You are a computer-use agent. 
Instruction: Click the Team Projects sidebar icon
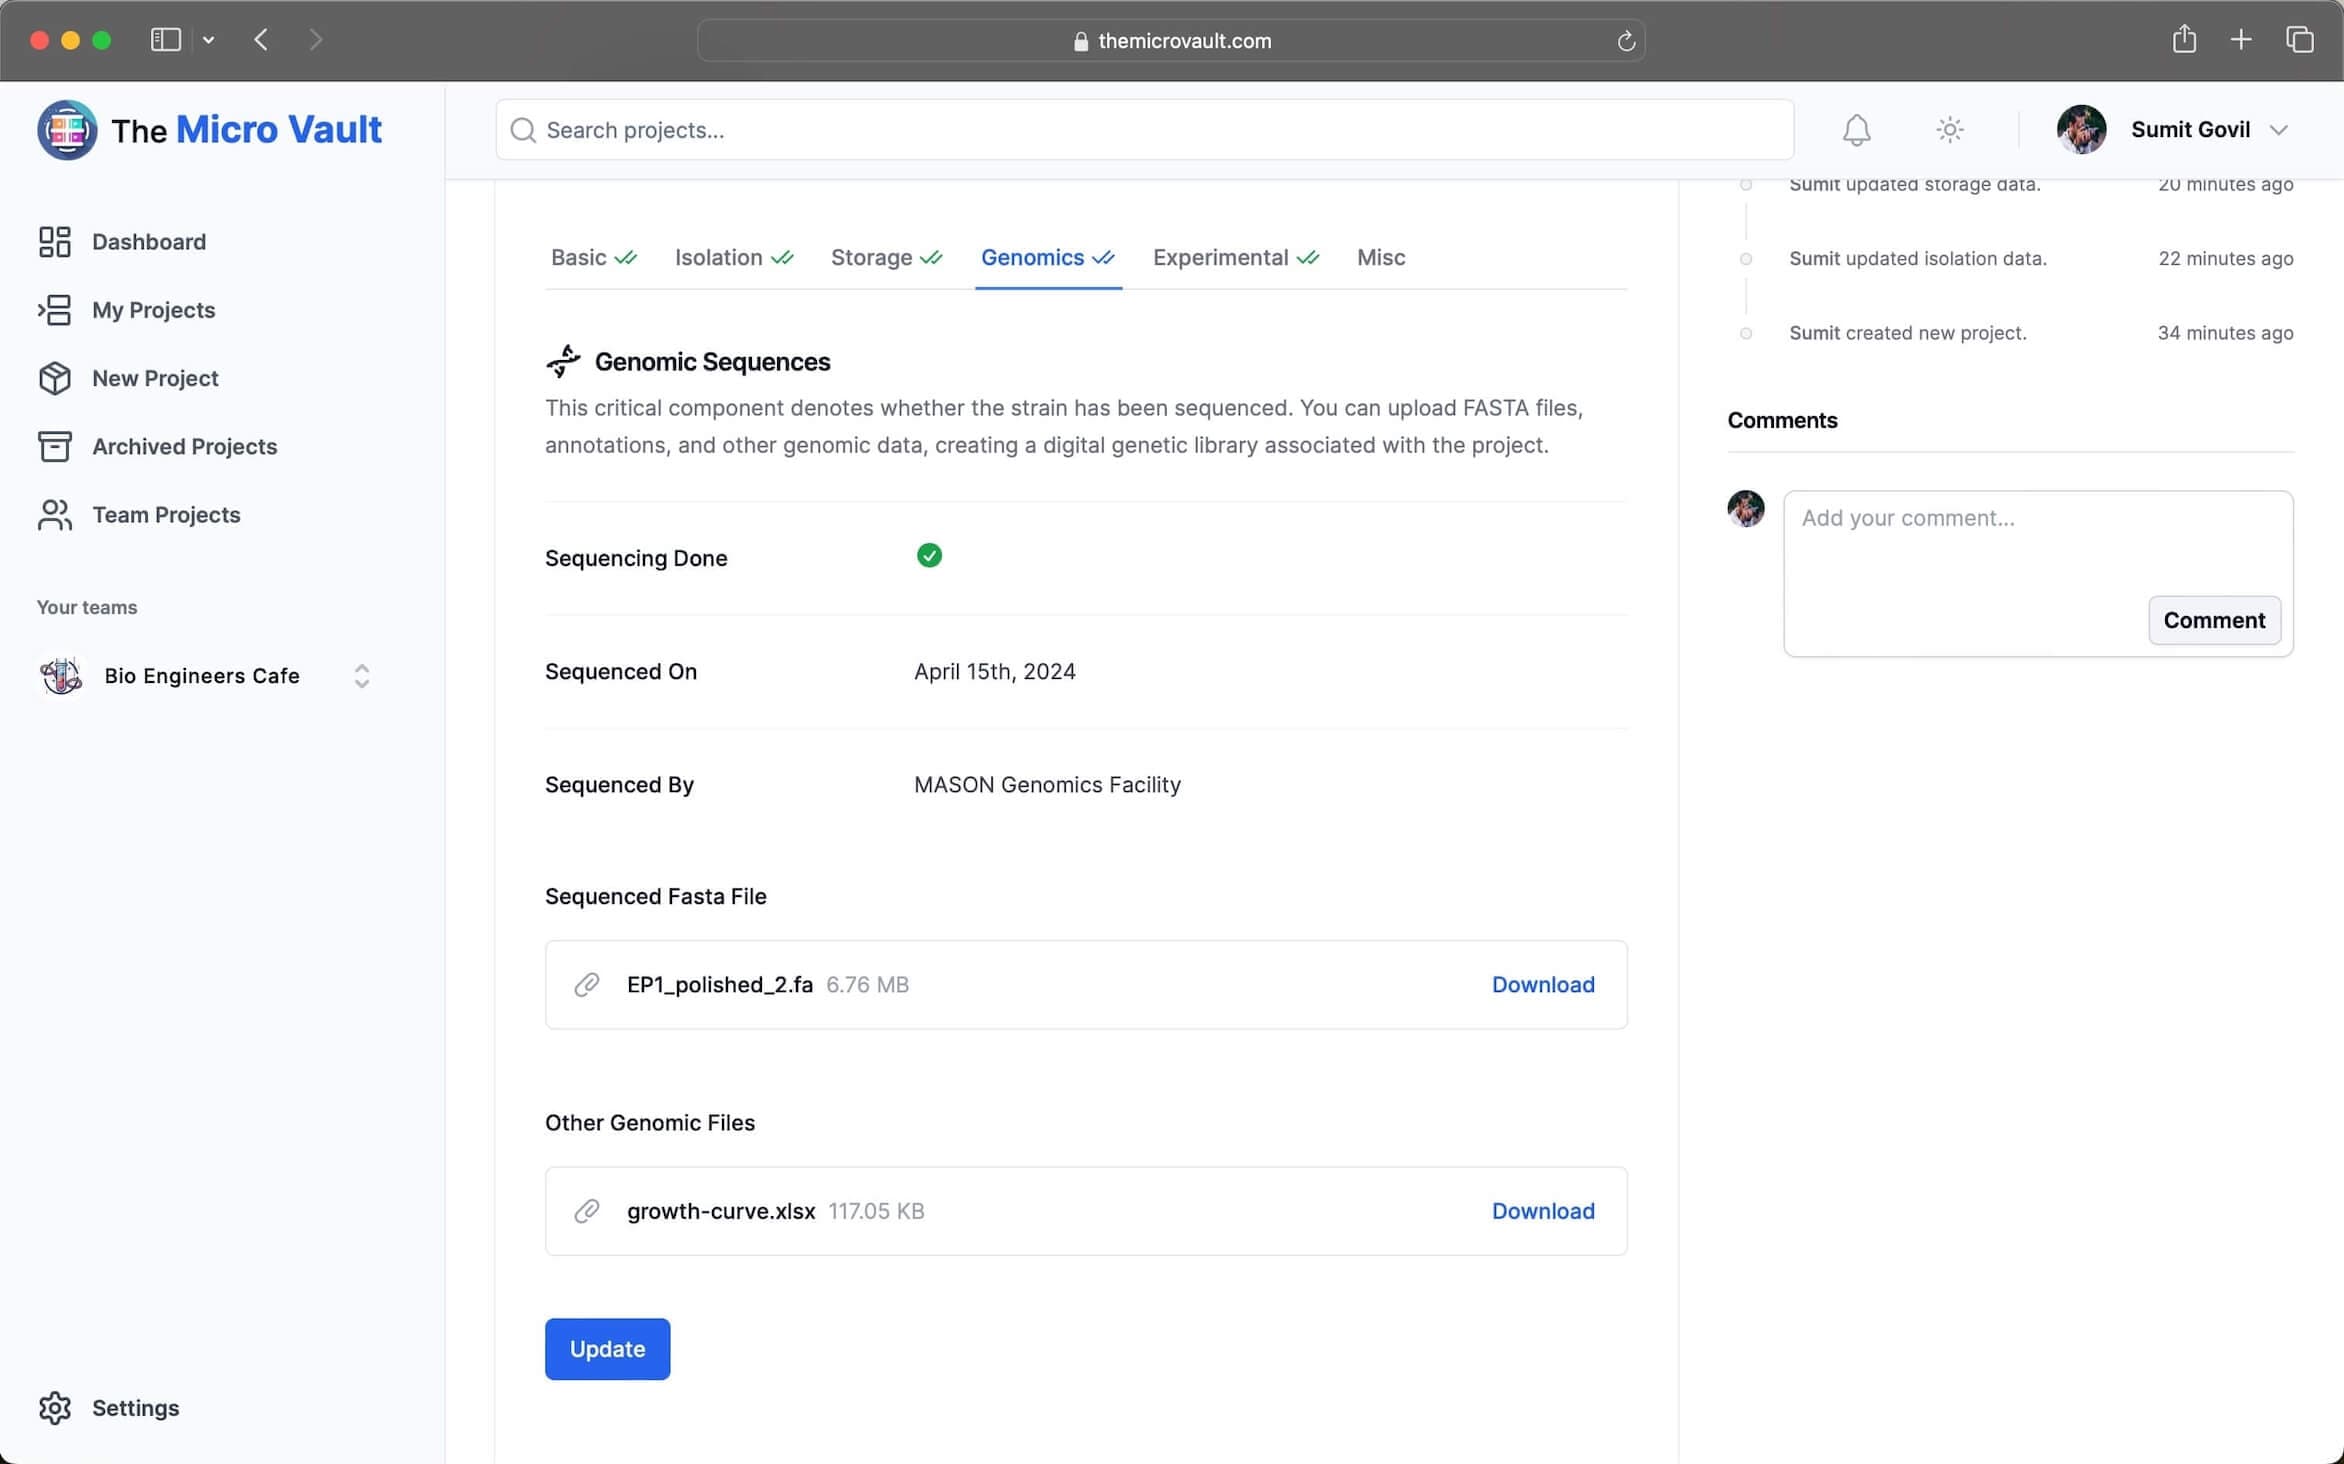tap(56, 513)
